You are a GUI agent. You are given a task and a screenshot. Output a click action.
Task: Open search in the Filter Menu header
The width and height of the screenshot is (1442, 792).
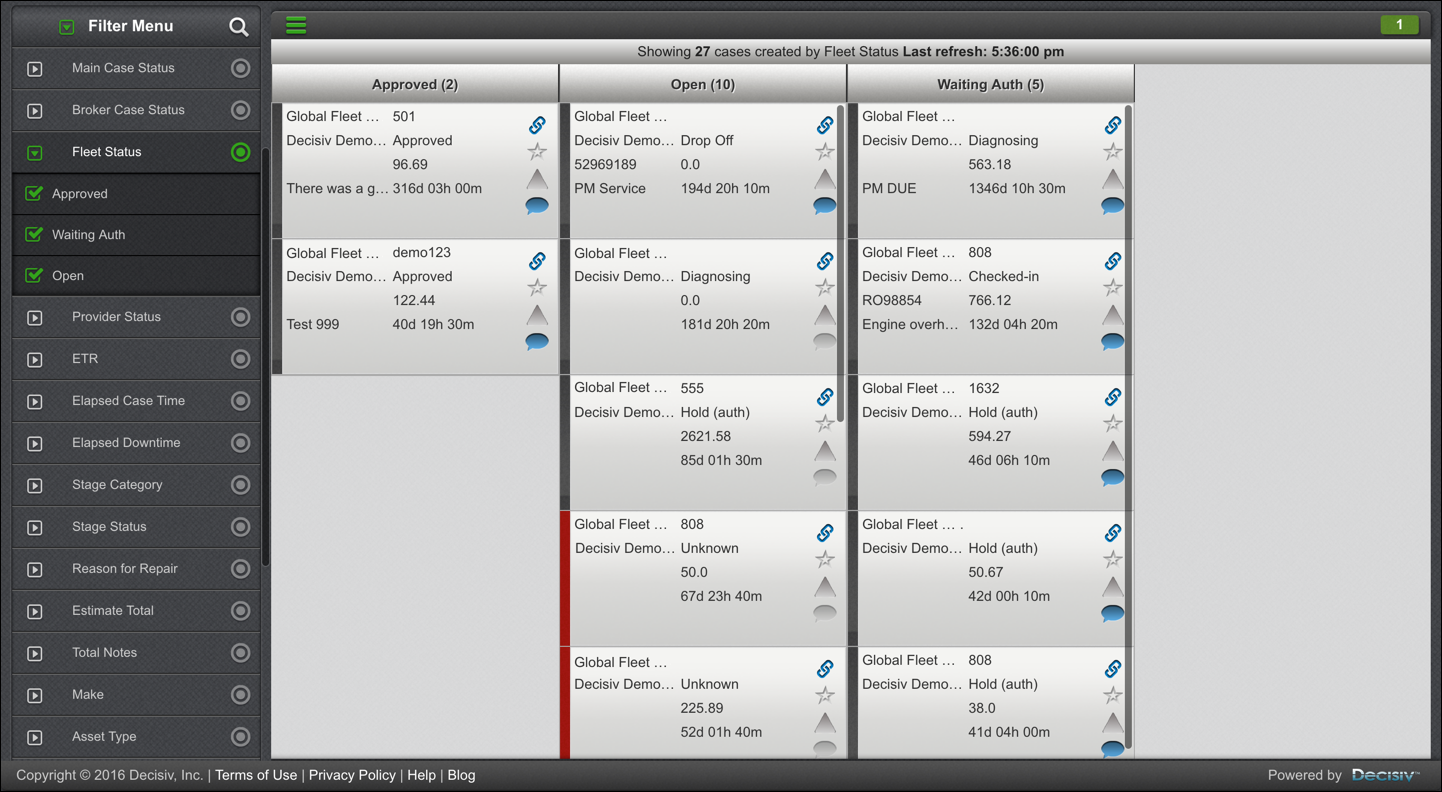point(238,27)
